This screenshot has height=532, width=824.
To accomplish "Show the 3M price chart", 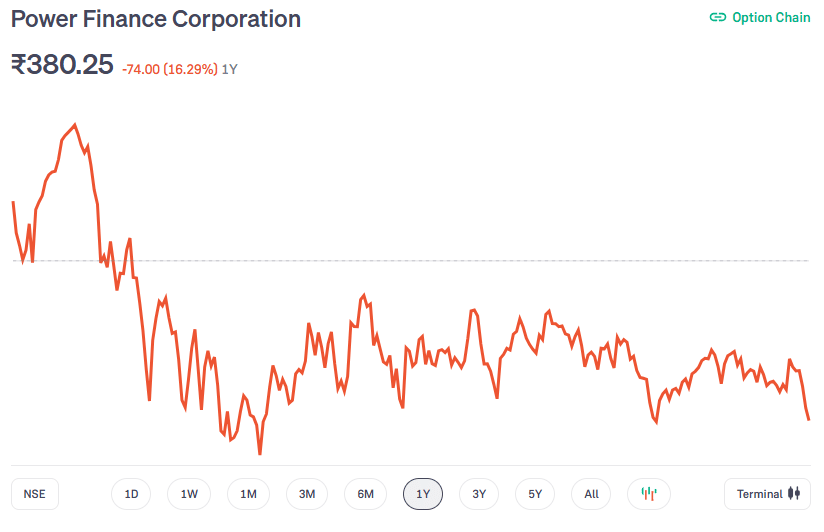I will (307, 494).
